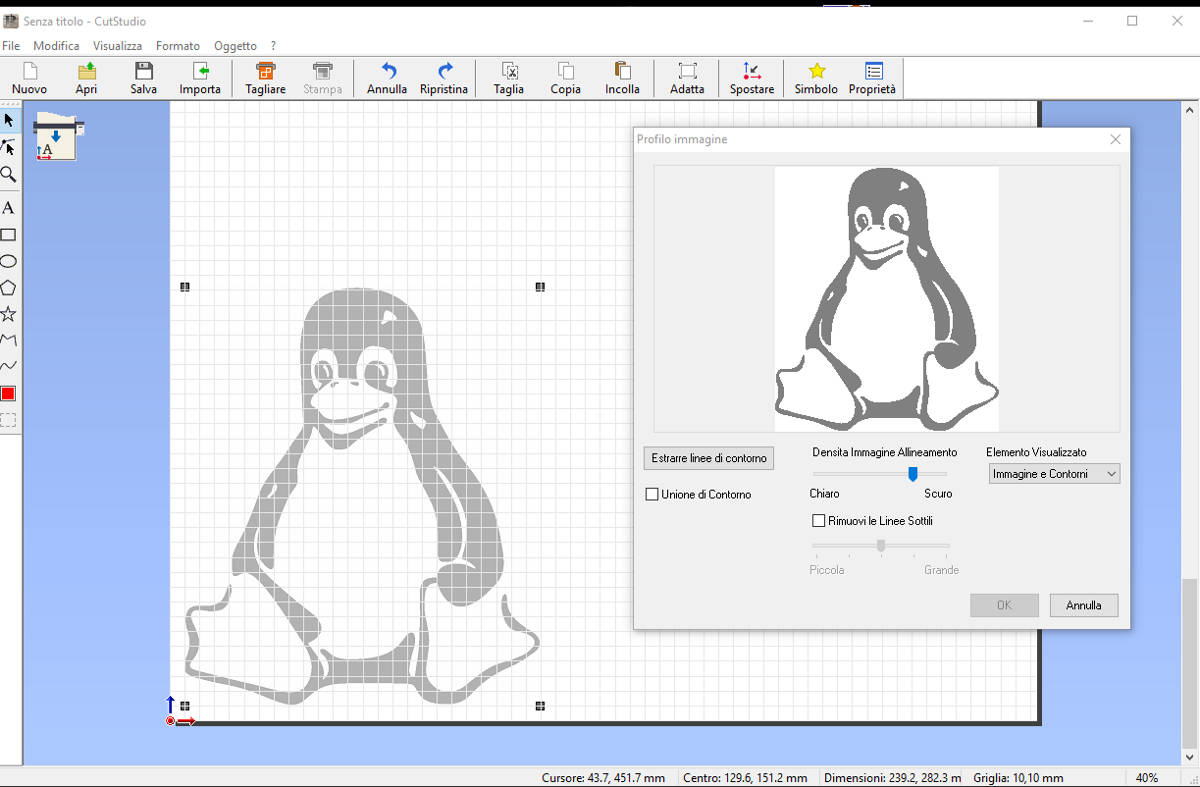The height and width of the screenshot is (787, 1200).
Task: Select the pentagon polygon tool
Action: click(8, 288)
